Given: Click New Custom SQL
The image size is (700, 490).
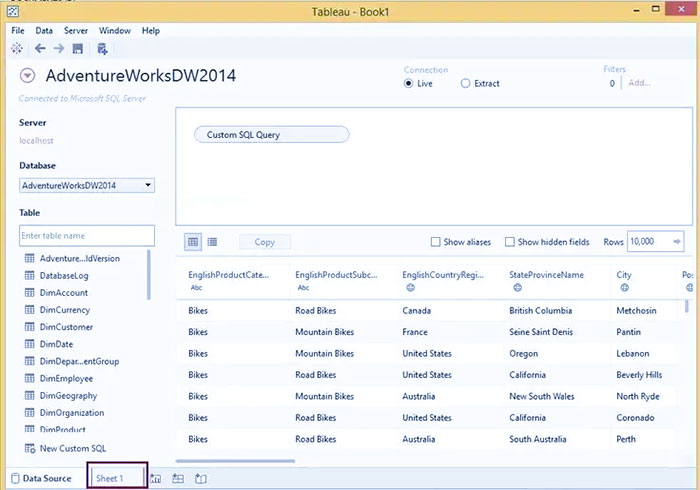Looking at the screenshot, I should pos(73,448).
